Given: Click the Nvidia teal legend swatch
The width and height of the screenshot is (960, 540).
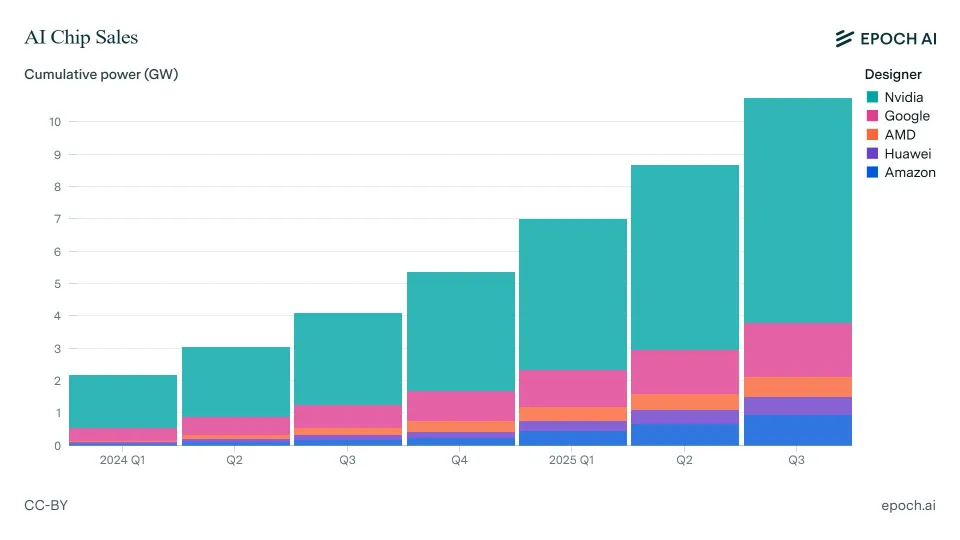Looking at the screenshot, I should (x=872, y=97).
